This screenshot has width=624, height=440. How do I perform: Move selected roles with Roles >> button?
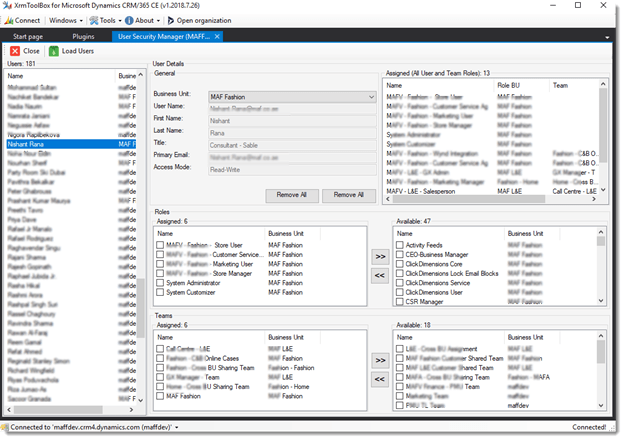pos(379,256)
